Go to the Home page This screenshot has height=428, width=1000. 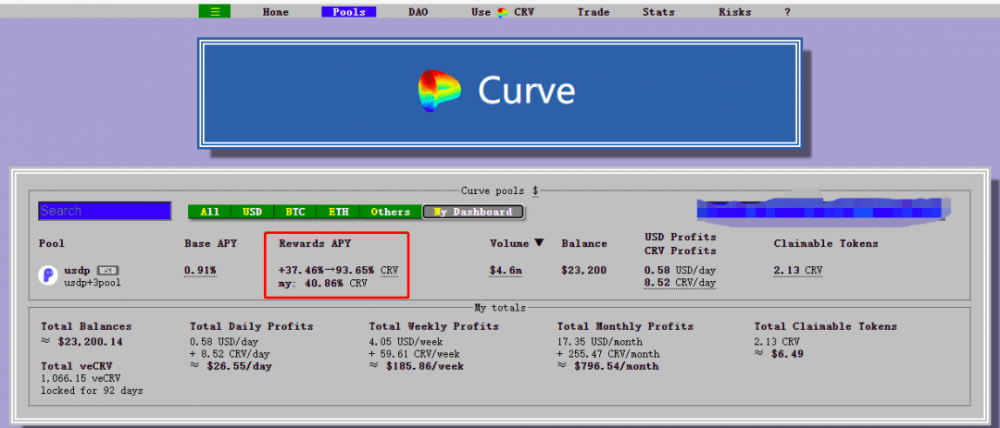[276, 12]
